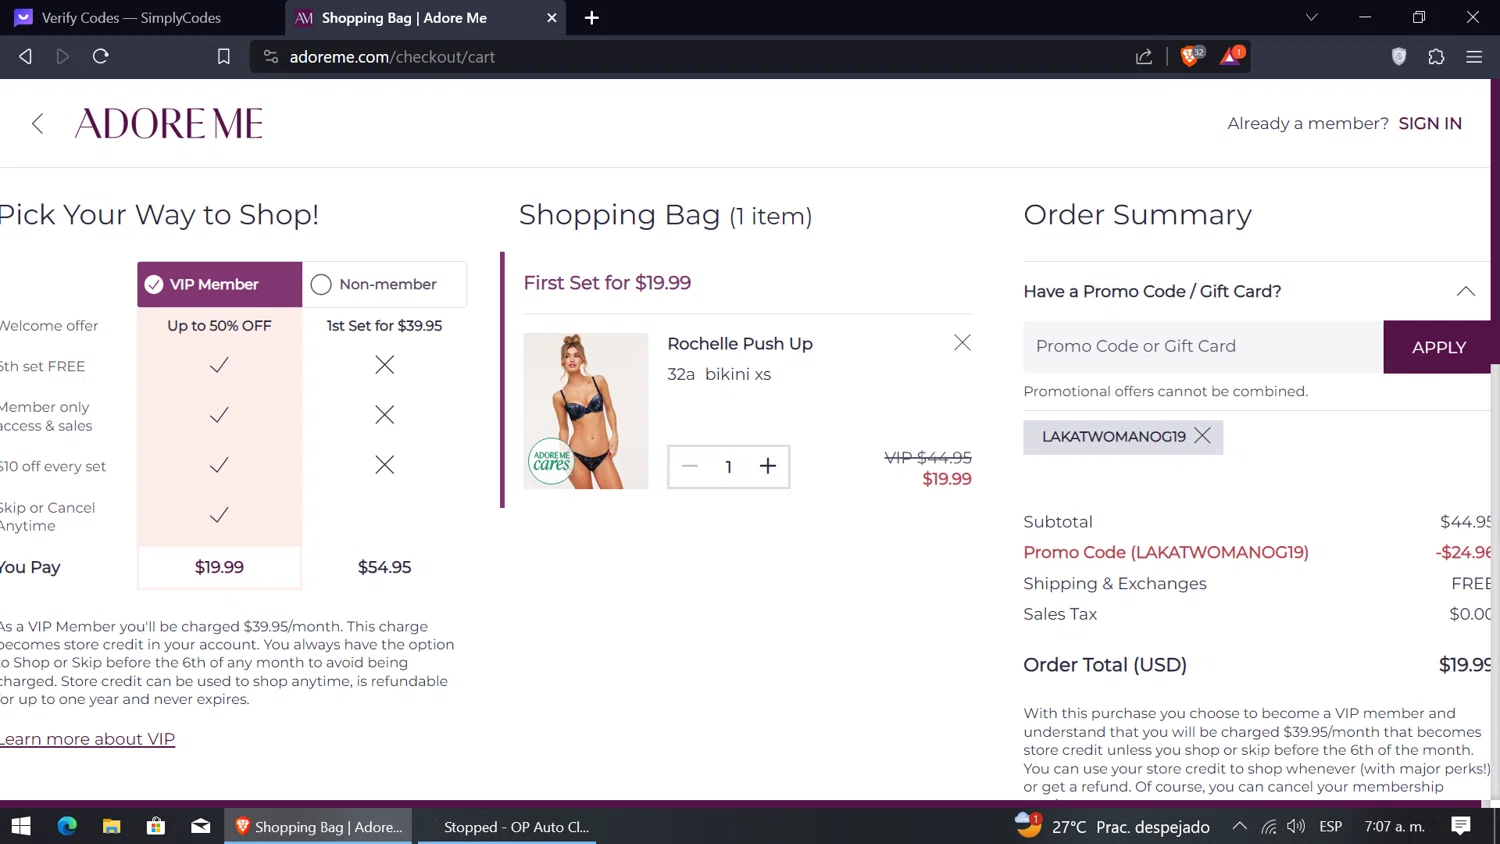This screenshot has height=844, width=1500.
Task: Click the VIP You Pay $19.99 cell
Action: pyautogui.click(x=219, y=567)
